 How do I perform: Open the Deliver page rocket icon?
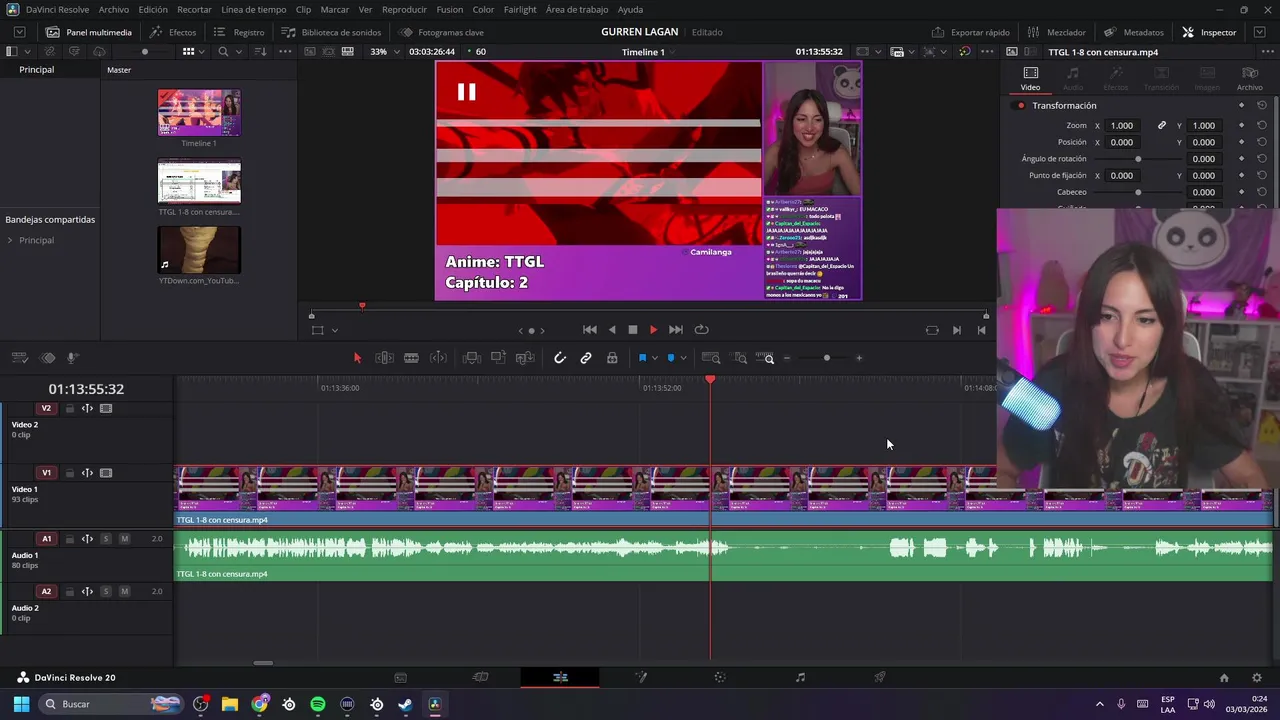coord(880,677)
